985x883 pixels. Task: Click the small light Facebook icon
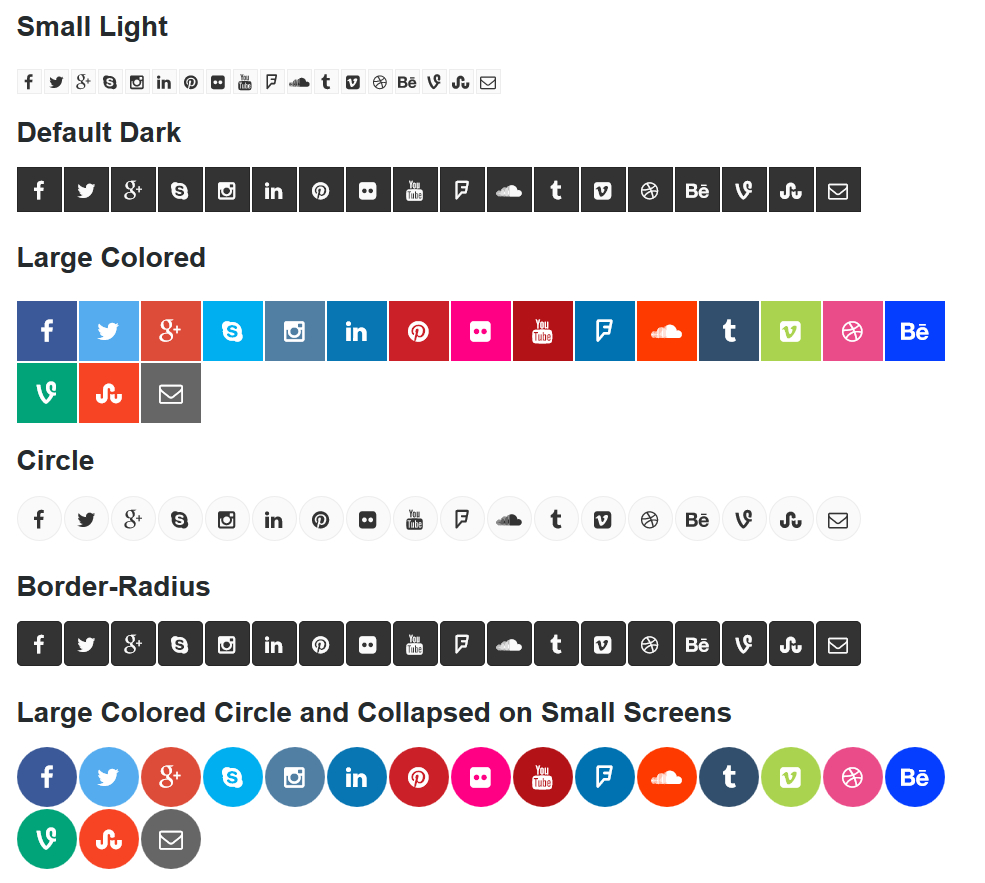click(x=29, y=82)
